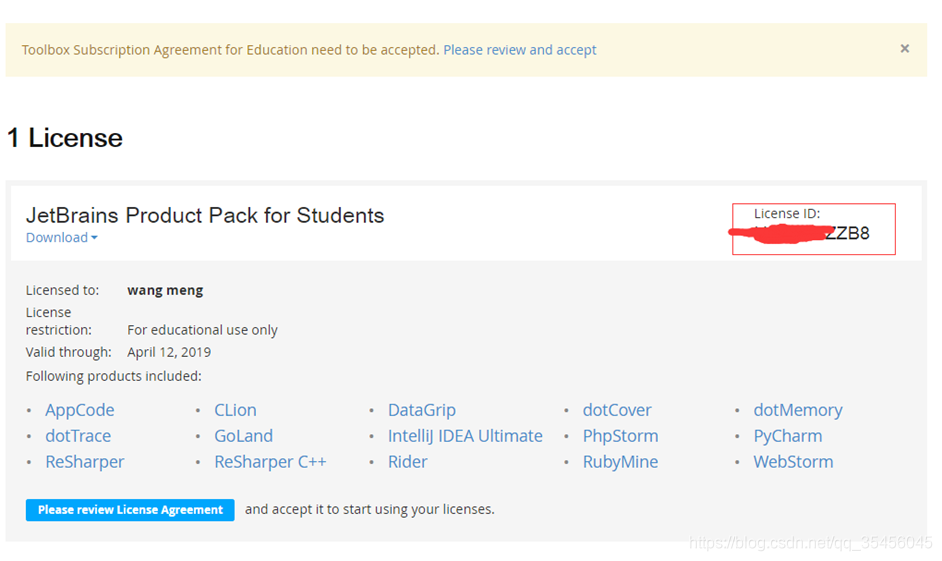Open the PhpStorm product link
Image resolution: width=942 pixels, height=561 pixels.
coord(621,435)
